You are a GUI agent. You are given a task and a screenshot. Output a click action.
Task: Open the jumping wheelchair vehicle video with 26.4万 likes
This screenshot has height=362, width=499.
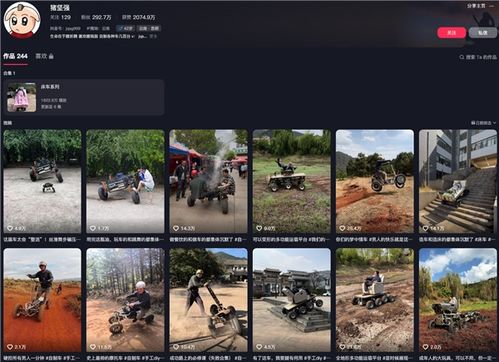pos(375,181)
